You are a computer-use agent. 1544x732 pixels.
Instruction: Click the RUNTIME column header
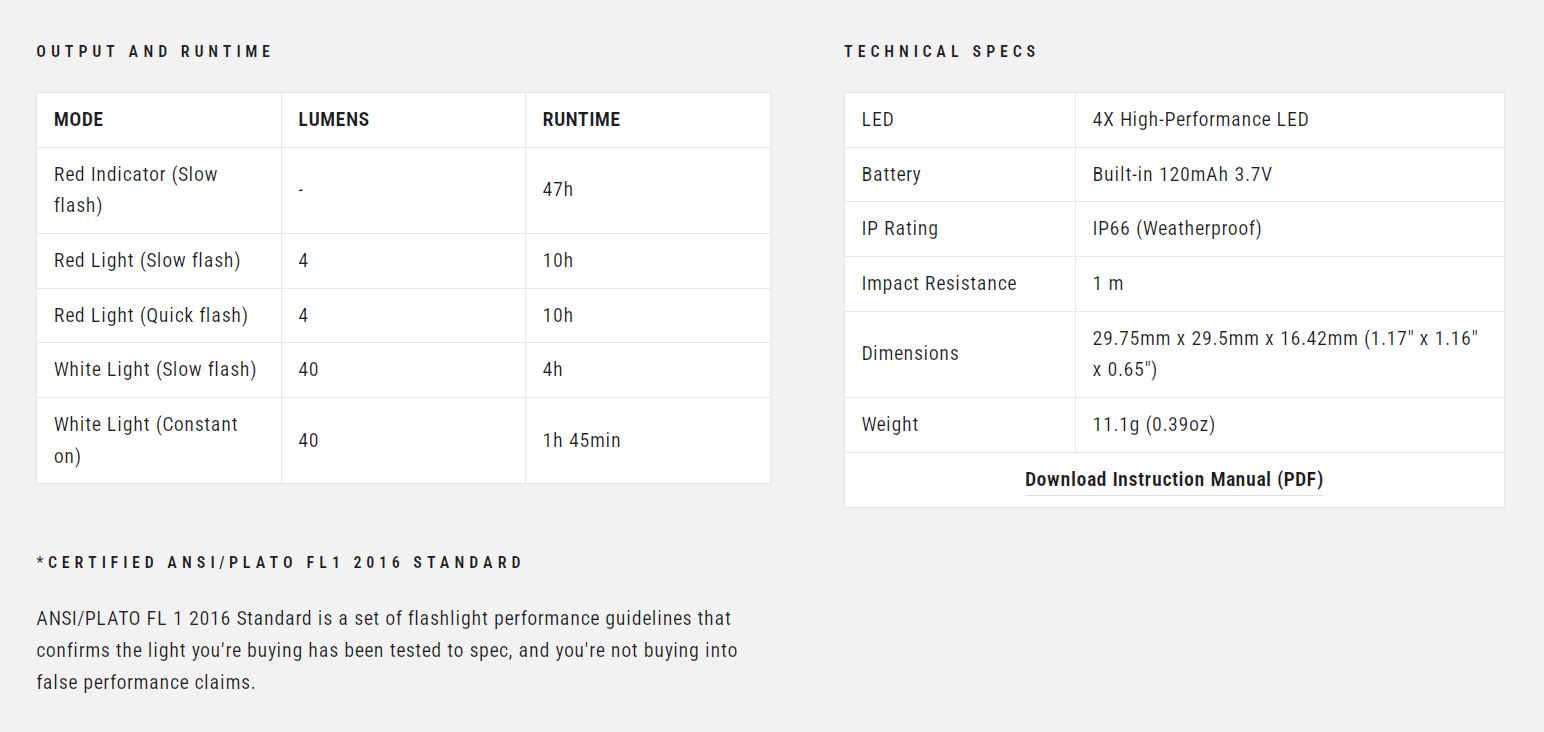[581, 120]
